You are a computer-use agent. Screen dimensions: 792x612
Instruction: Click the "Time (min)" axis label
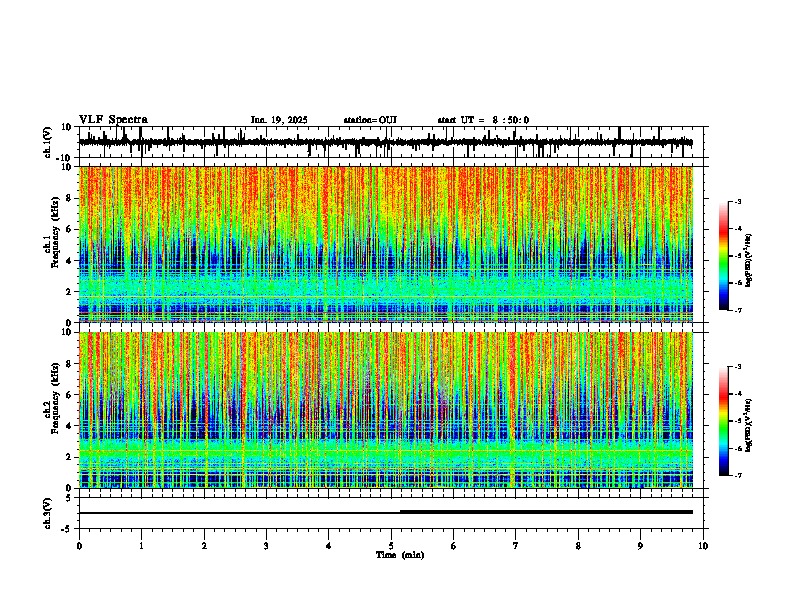[x=400, y=555]
